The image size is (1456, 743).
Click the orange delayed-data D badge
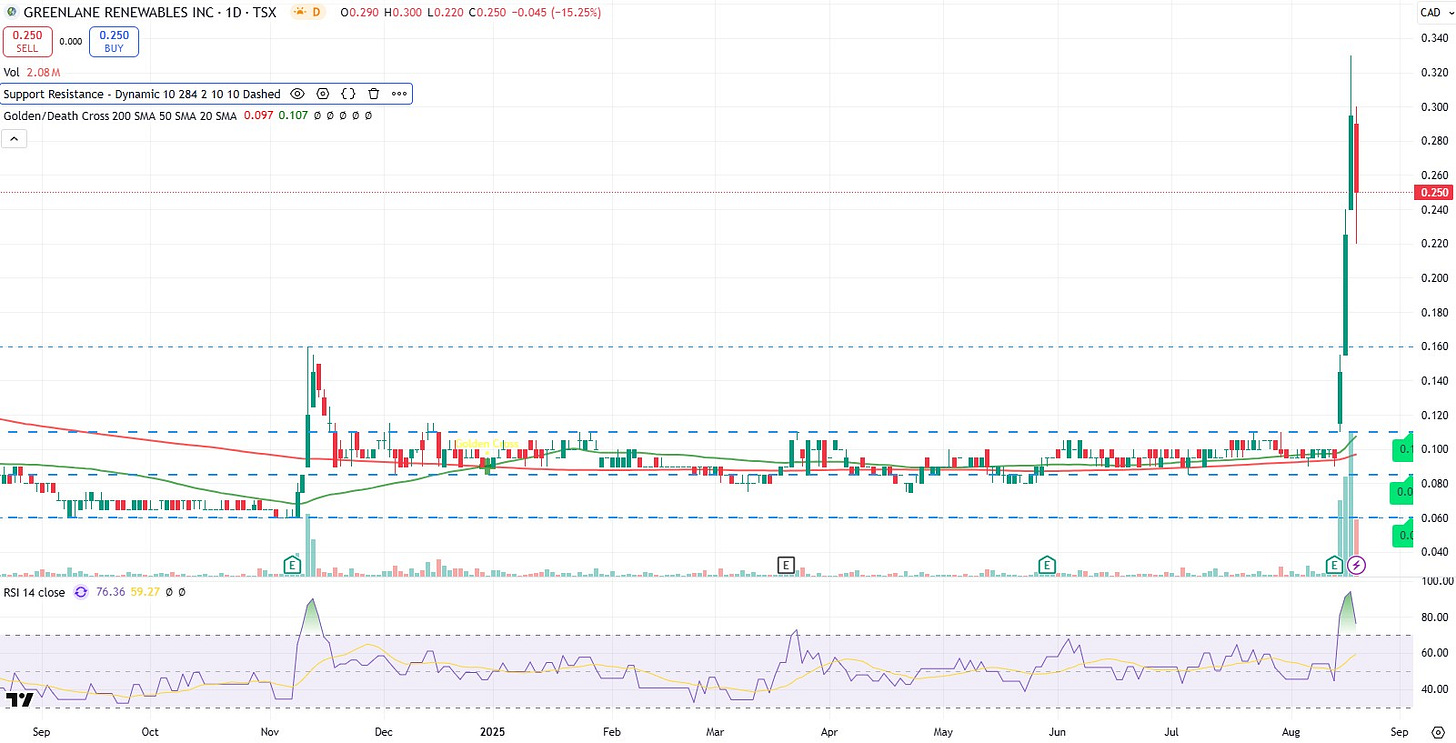coord(309,12)
